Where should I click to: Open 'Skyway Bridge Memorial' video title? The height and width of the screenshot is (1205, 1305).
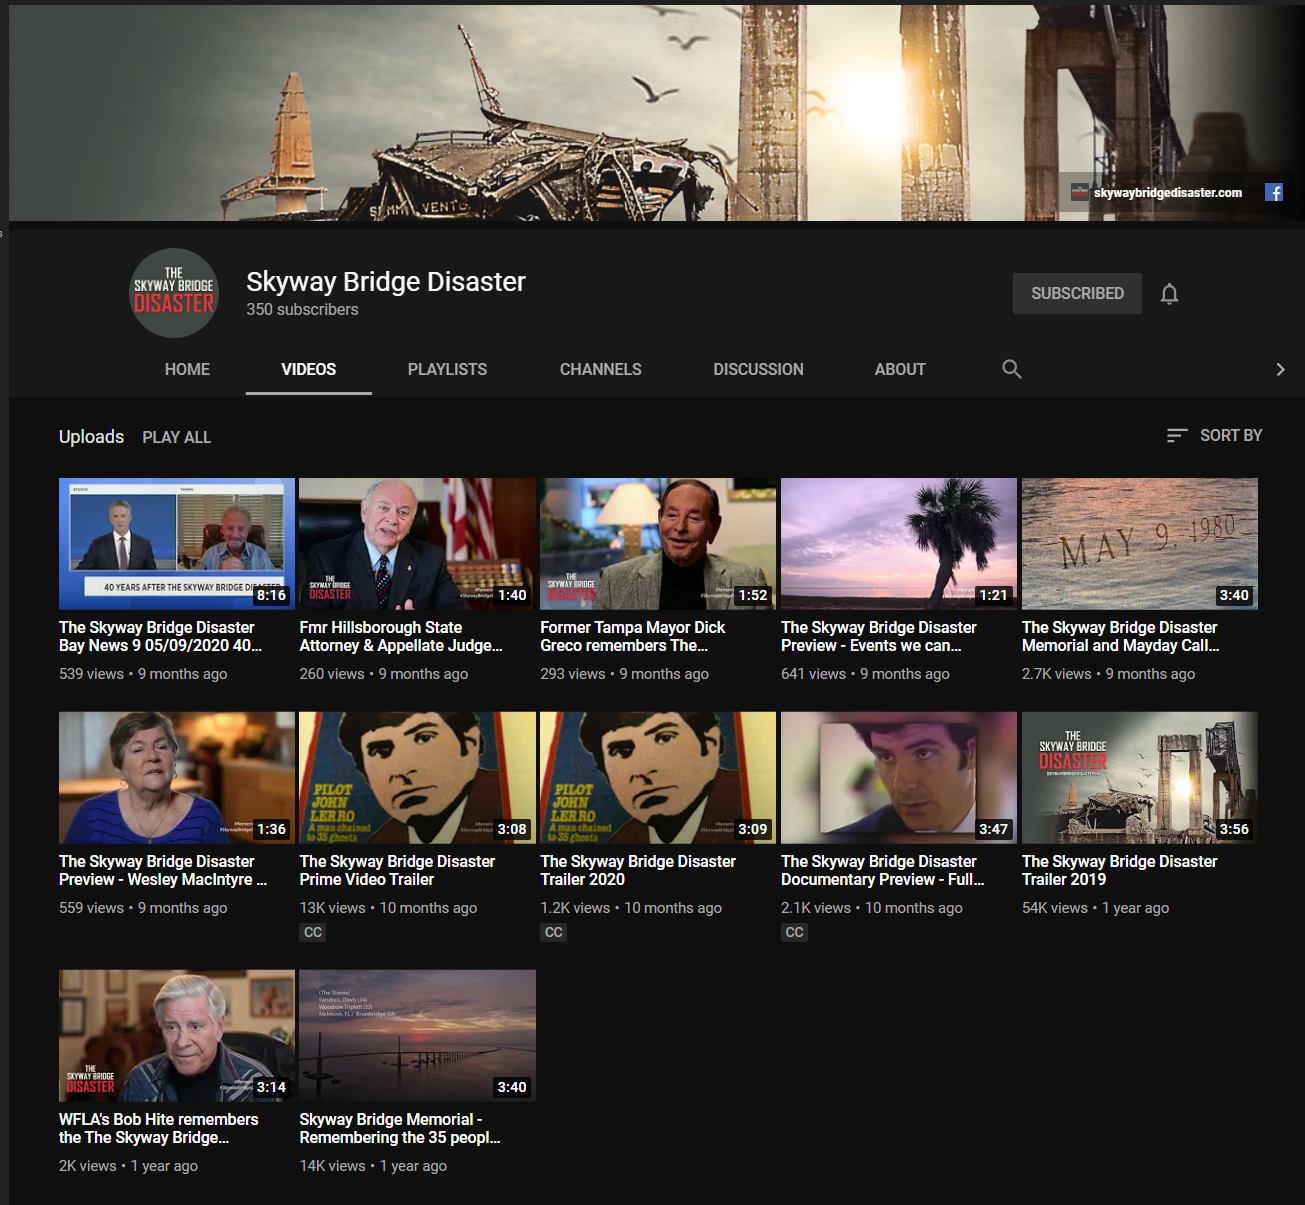[400, 1128]
